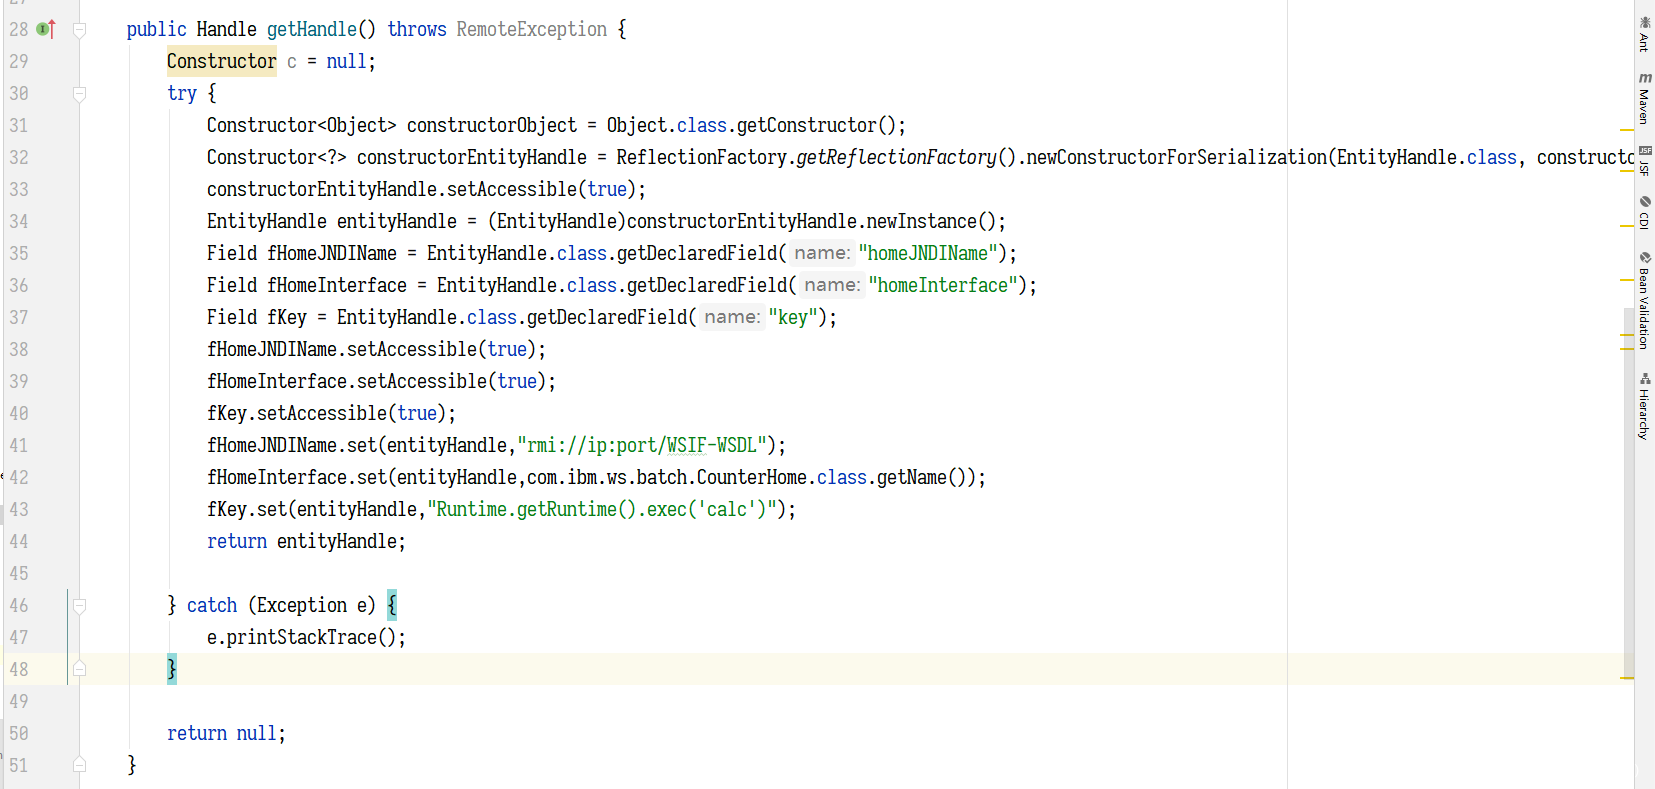Viewport: 1655px width, 789px height.
Task: Click the highlighted Constructor type on line 29
Action: pos(221,61)
